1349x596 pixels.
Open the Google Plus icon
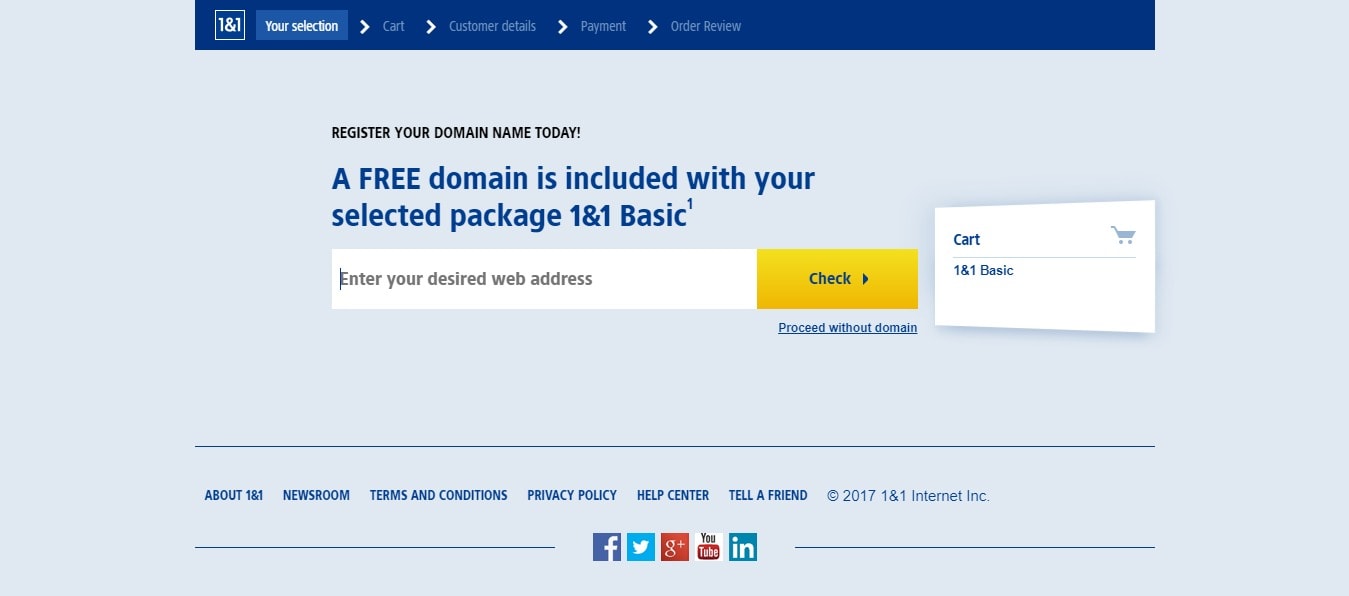tap(675, 547)
